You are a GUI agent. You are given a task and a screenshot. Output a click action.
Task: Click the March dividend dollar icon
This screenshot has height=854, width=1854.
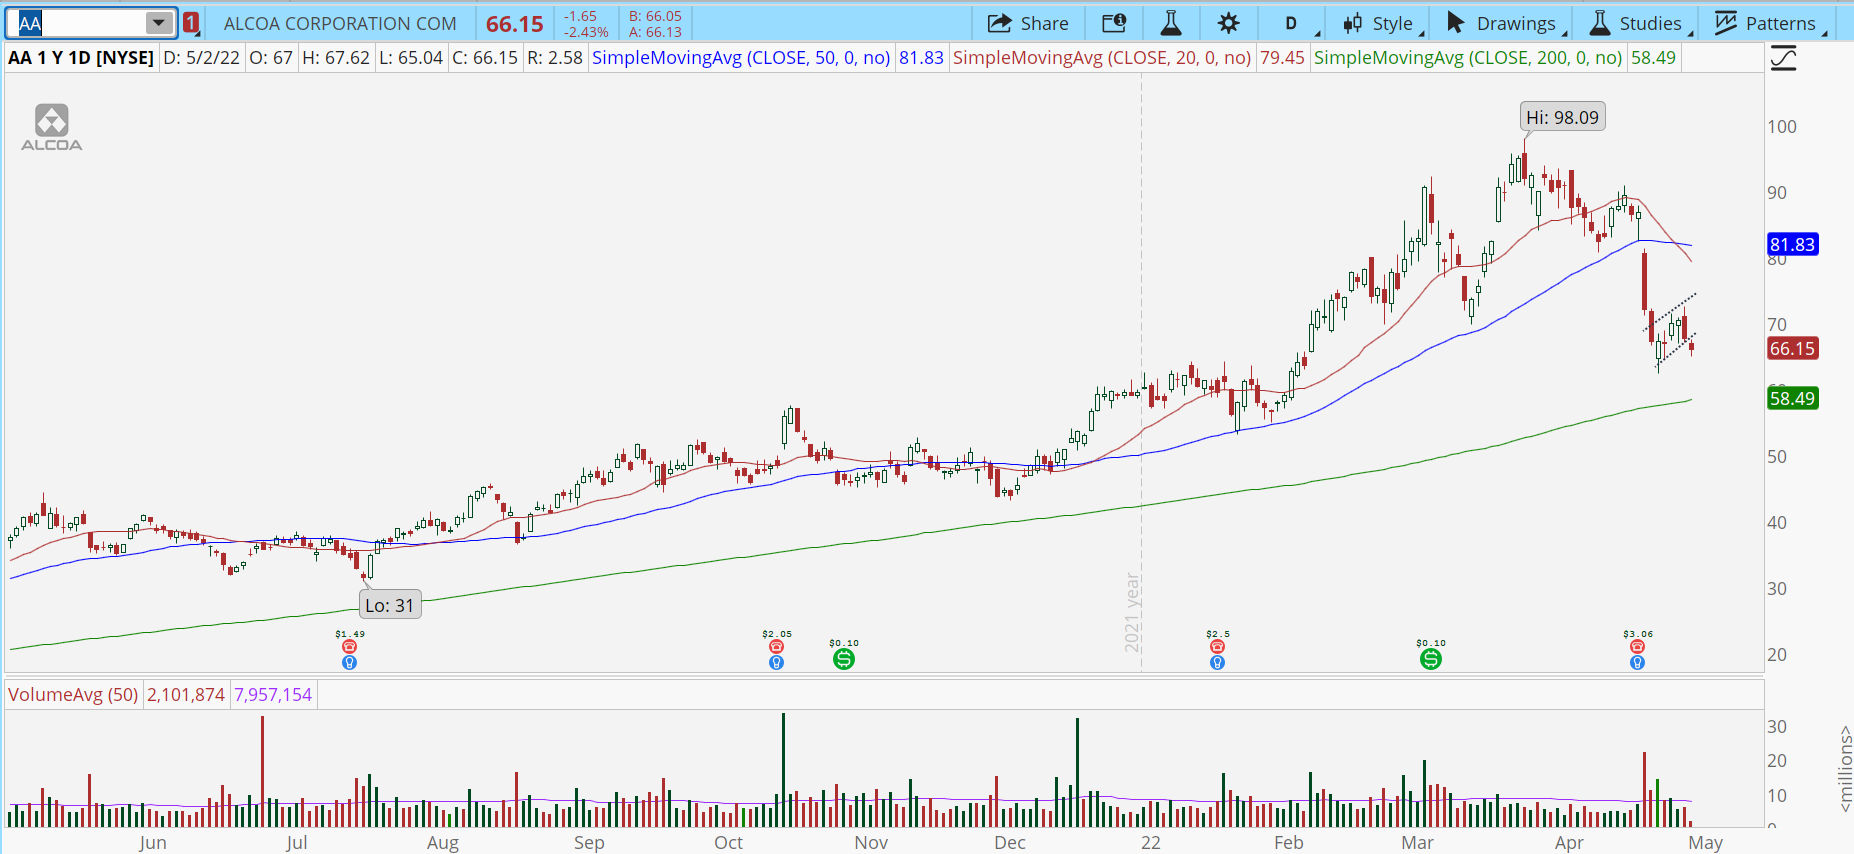[1431, 658]
